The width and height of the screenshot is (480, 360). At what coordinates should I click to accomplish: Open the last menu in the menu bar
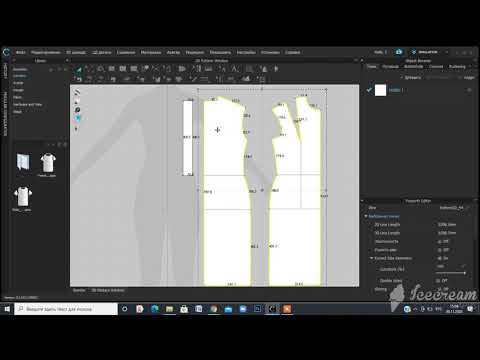coord(292,52)
